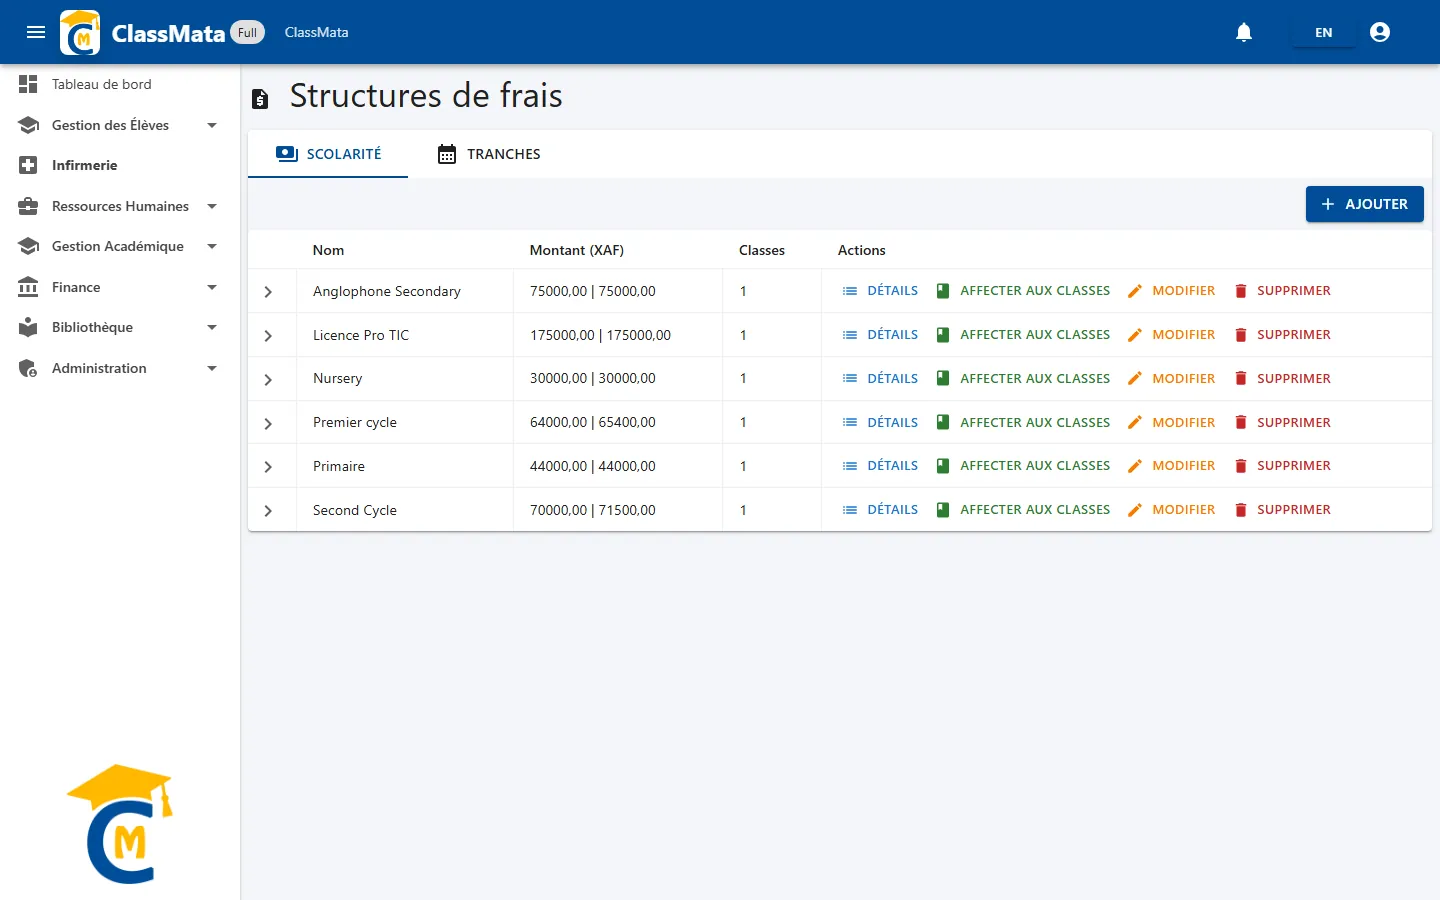Click the Finance bank icon
Screen dimensions: 1440x900
[x=28, y=287]
